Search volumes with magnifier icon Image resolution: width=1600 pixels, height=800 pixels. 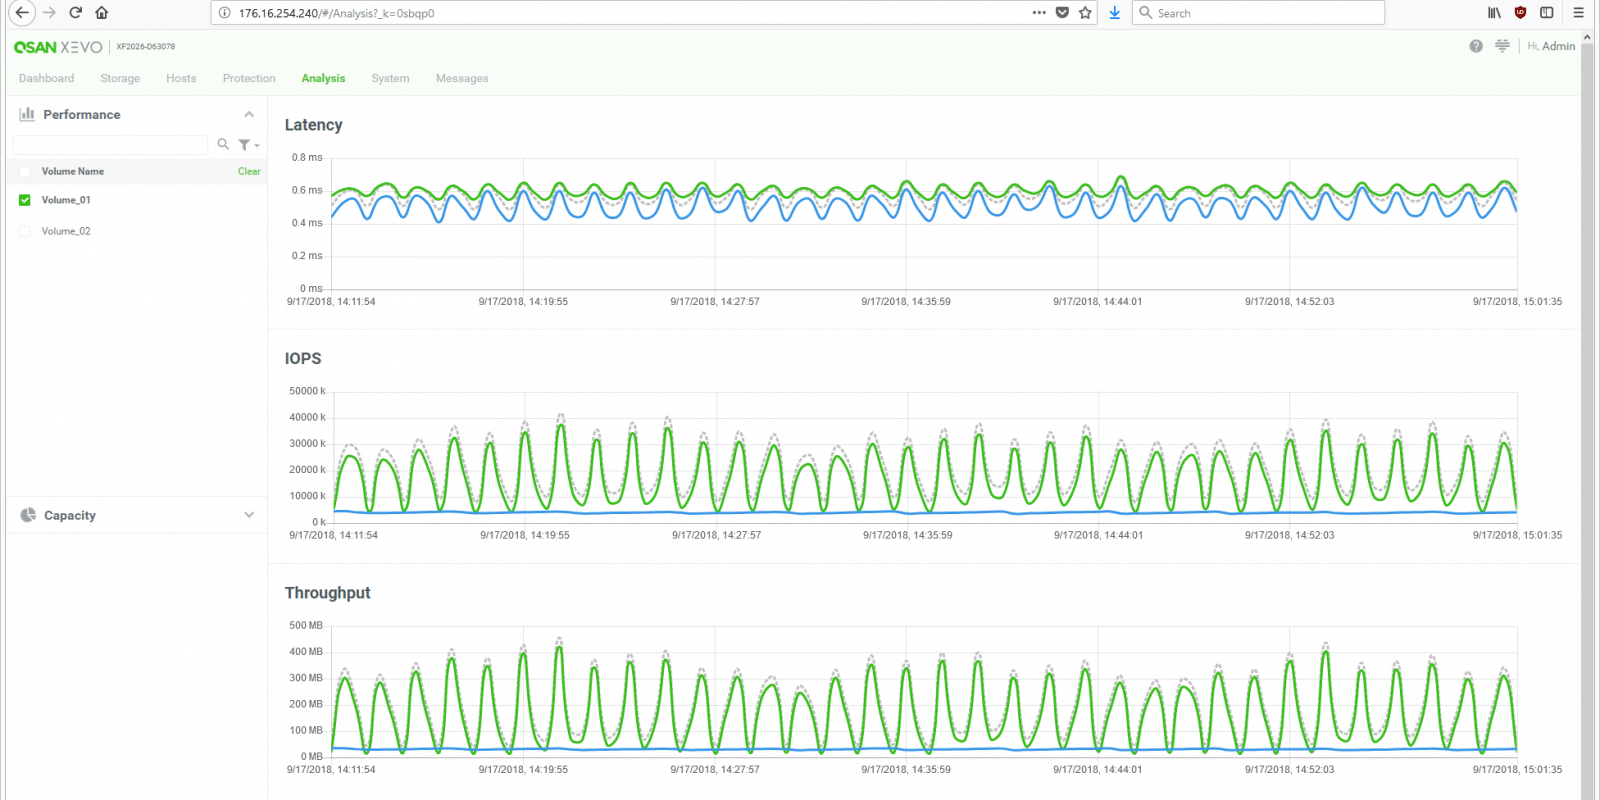click(223, 144)
